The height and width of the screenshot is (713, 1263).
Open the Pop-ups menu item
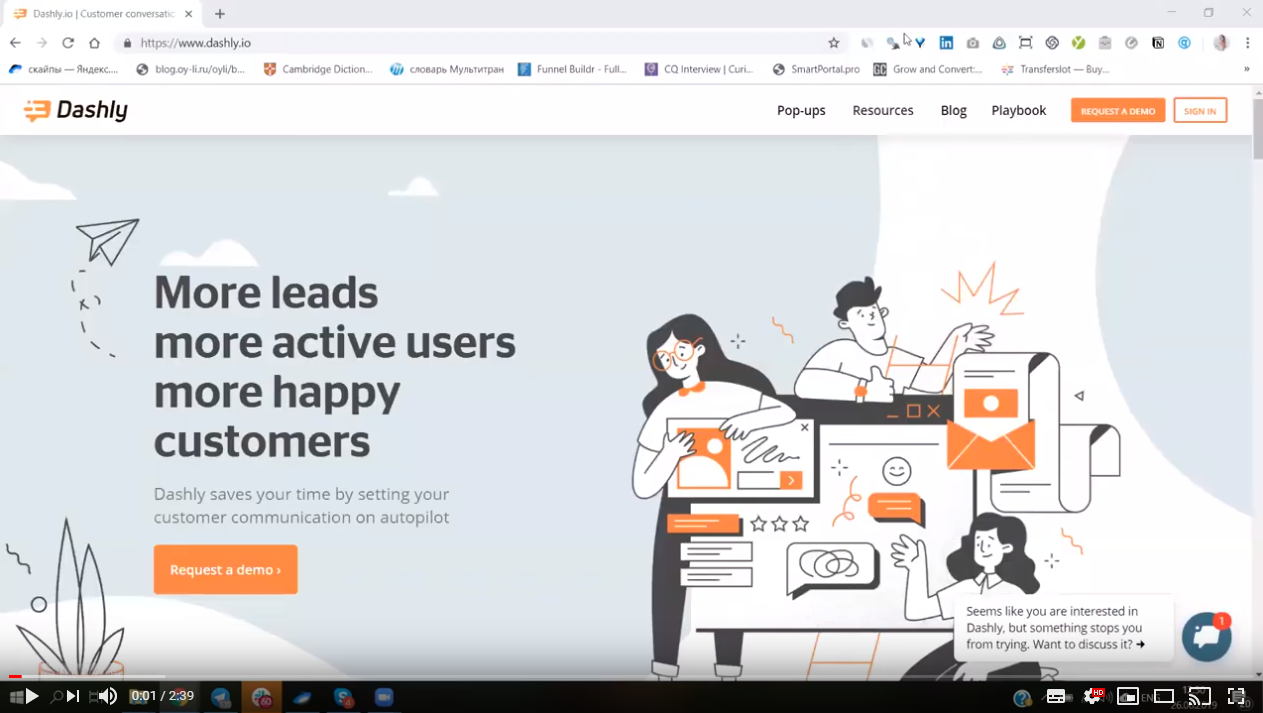(x=801, y=110)
